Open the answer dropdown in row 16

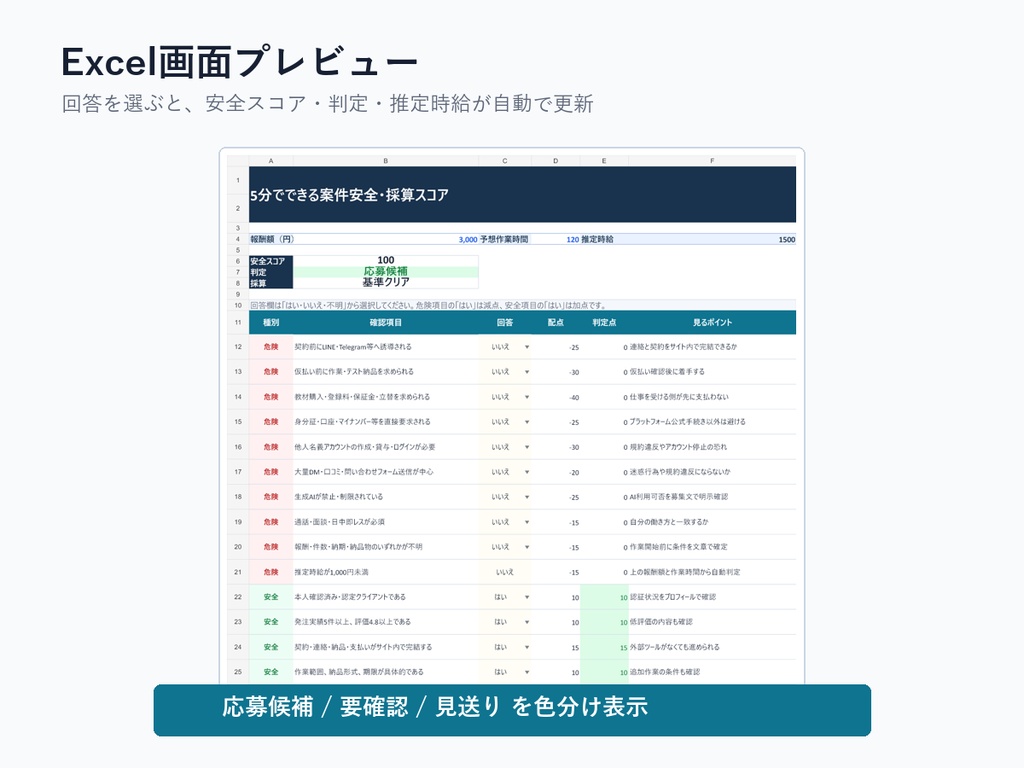click(x=527, y=447)
